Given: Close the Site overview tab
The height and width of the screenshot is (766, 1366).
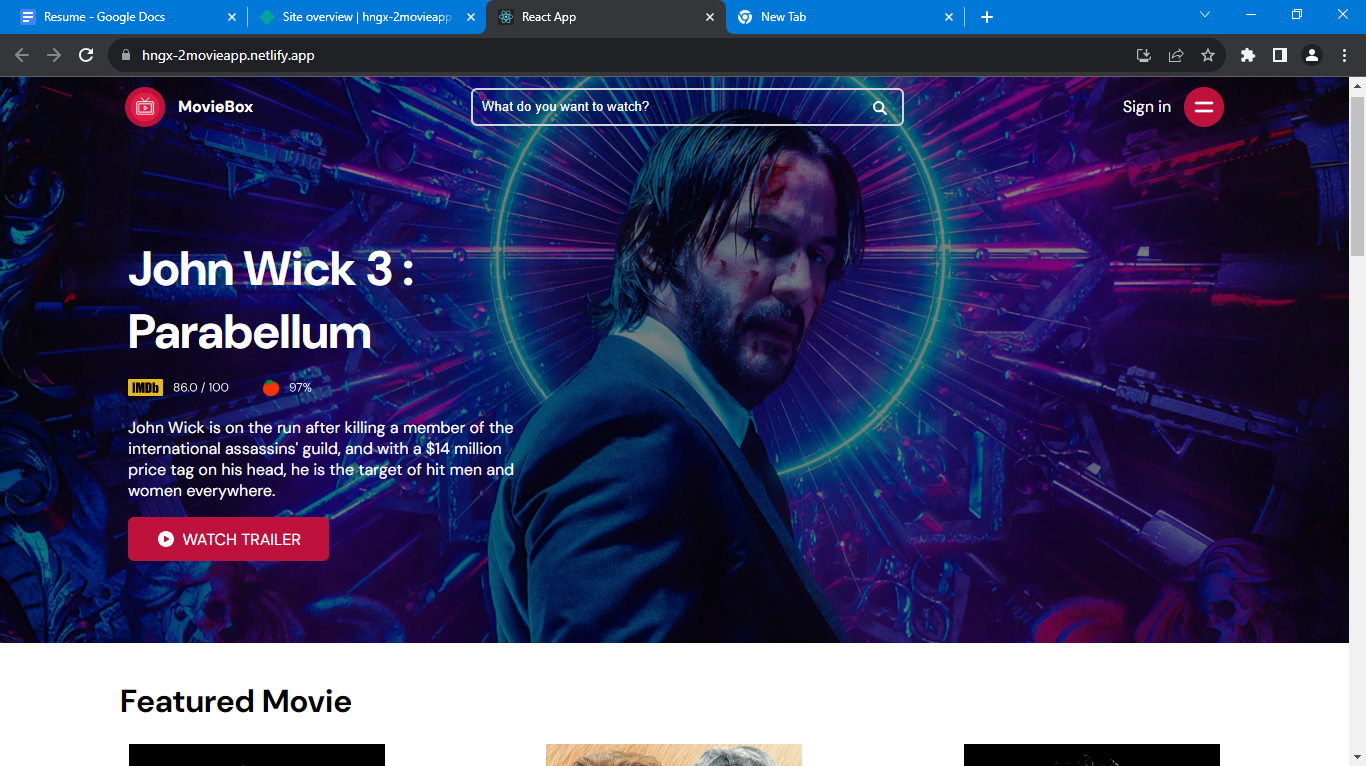Looking at the screenshot, I should (x=471, y=17).
